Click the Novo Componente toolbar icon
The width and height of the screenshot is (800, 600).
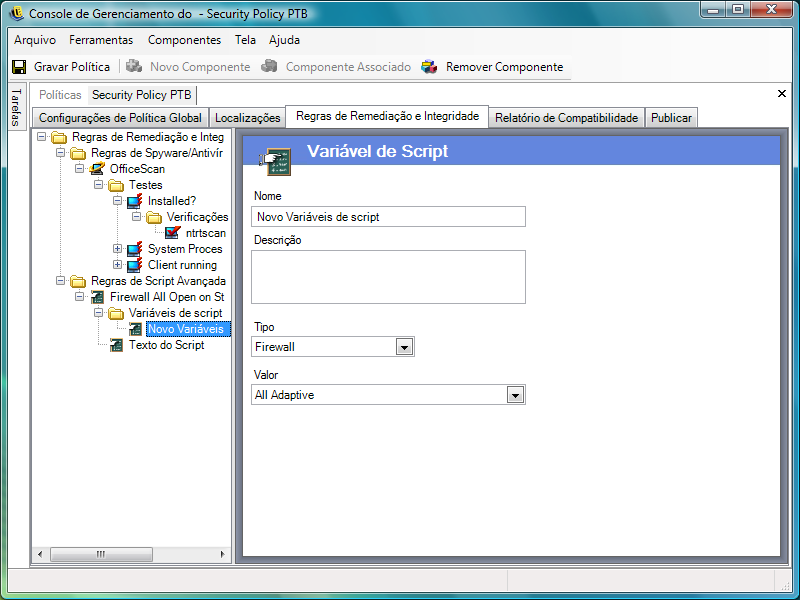(x=134, y=66)
